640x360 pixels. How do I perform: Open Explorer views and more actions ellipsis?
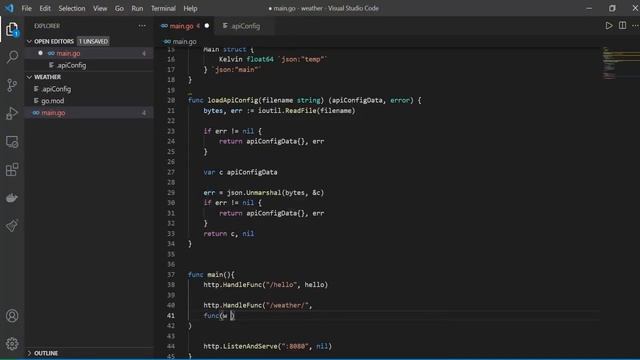pyautogui.click(x=142, y=26)
